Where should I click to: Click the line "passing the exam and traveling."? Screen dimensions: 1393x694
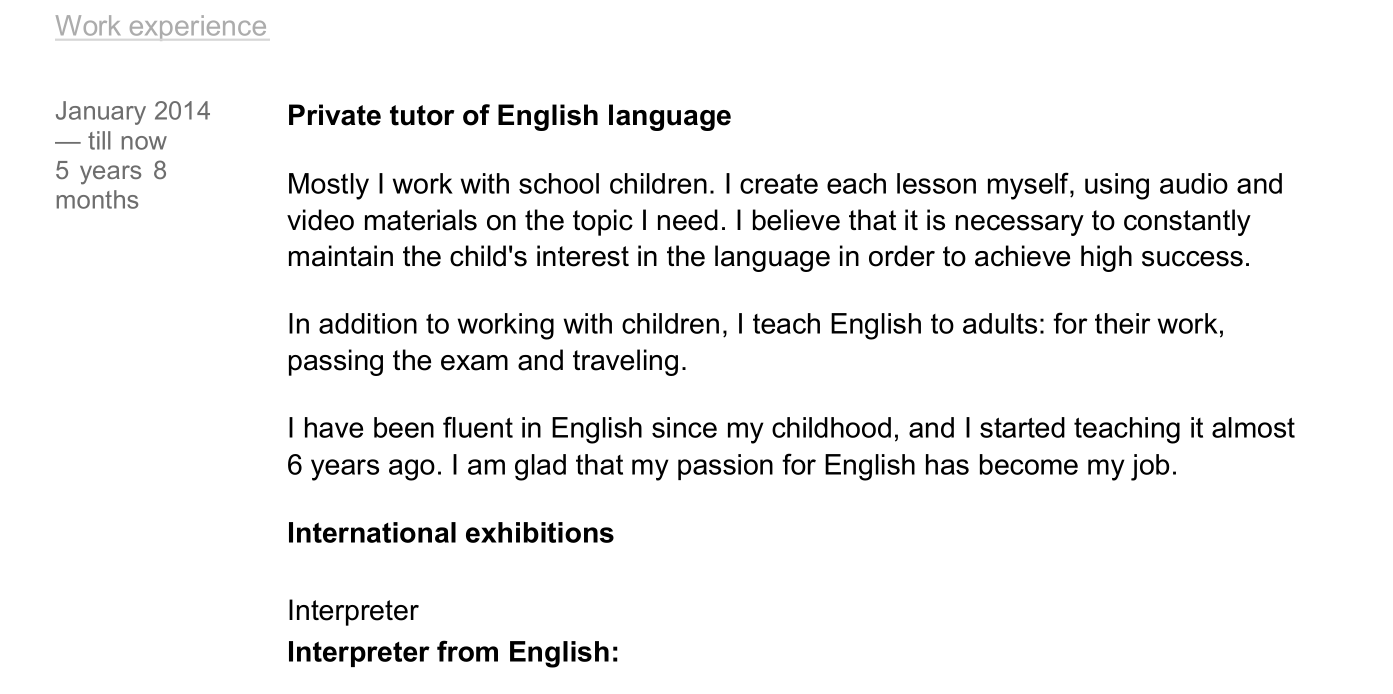pos(487,360)
